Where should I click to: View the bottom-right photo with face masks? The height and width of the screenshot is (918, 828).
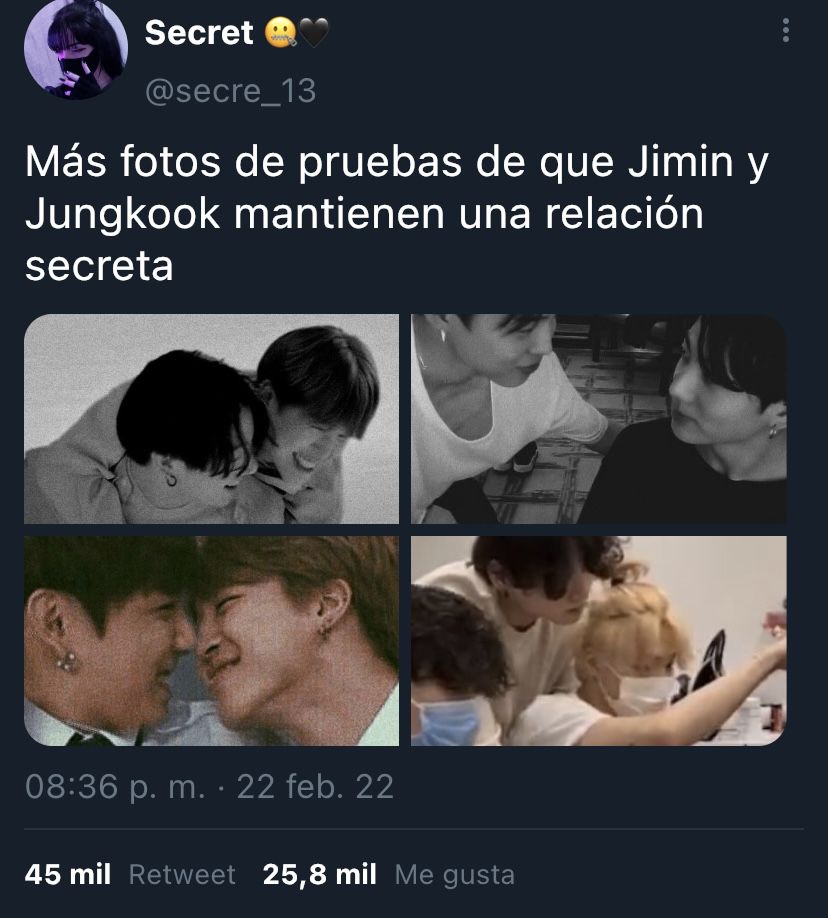[598, 640]
